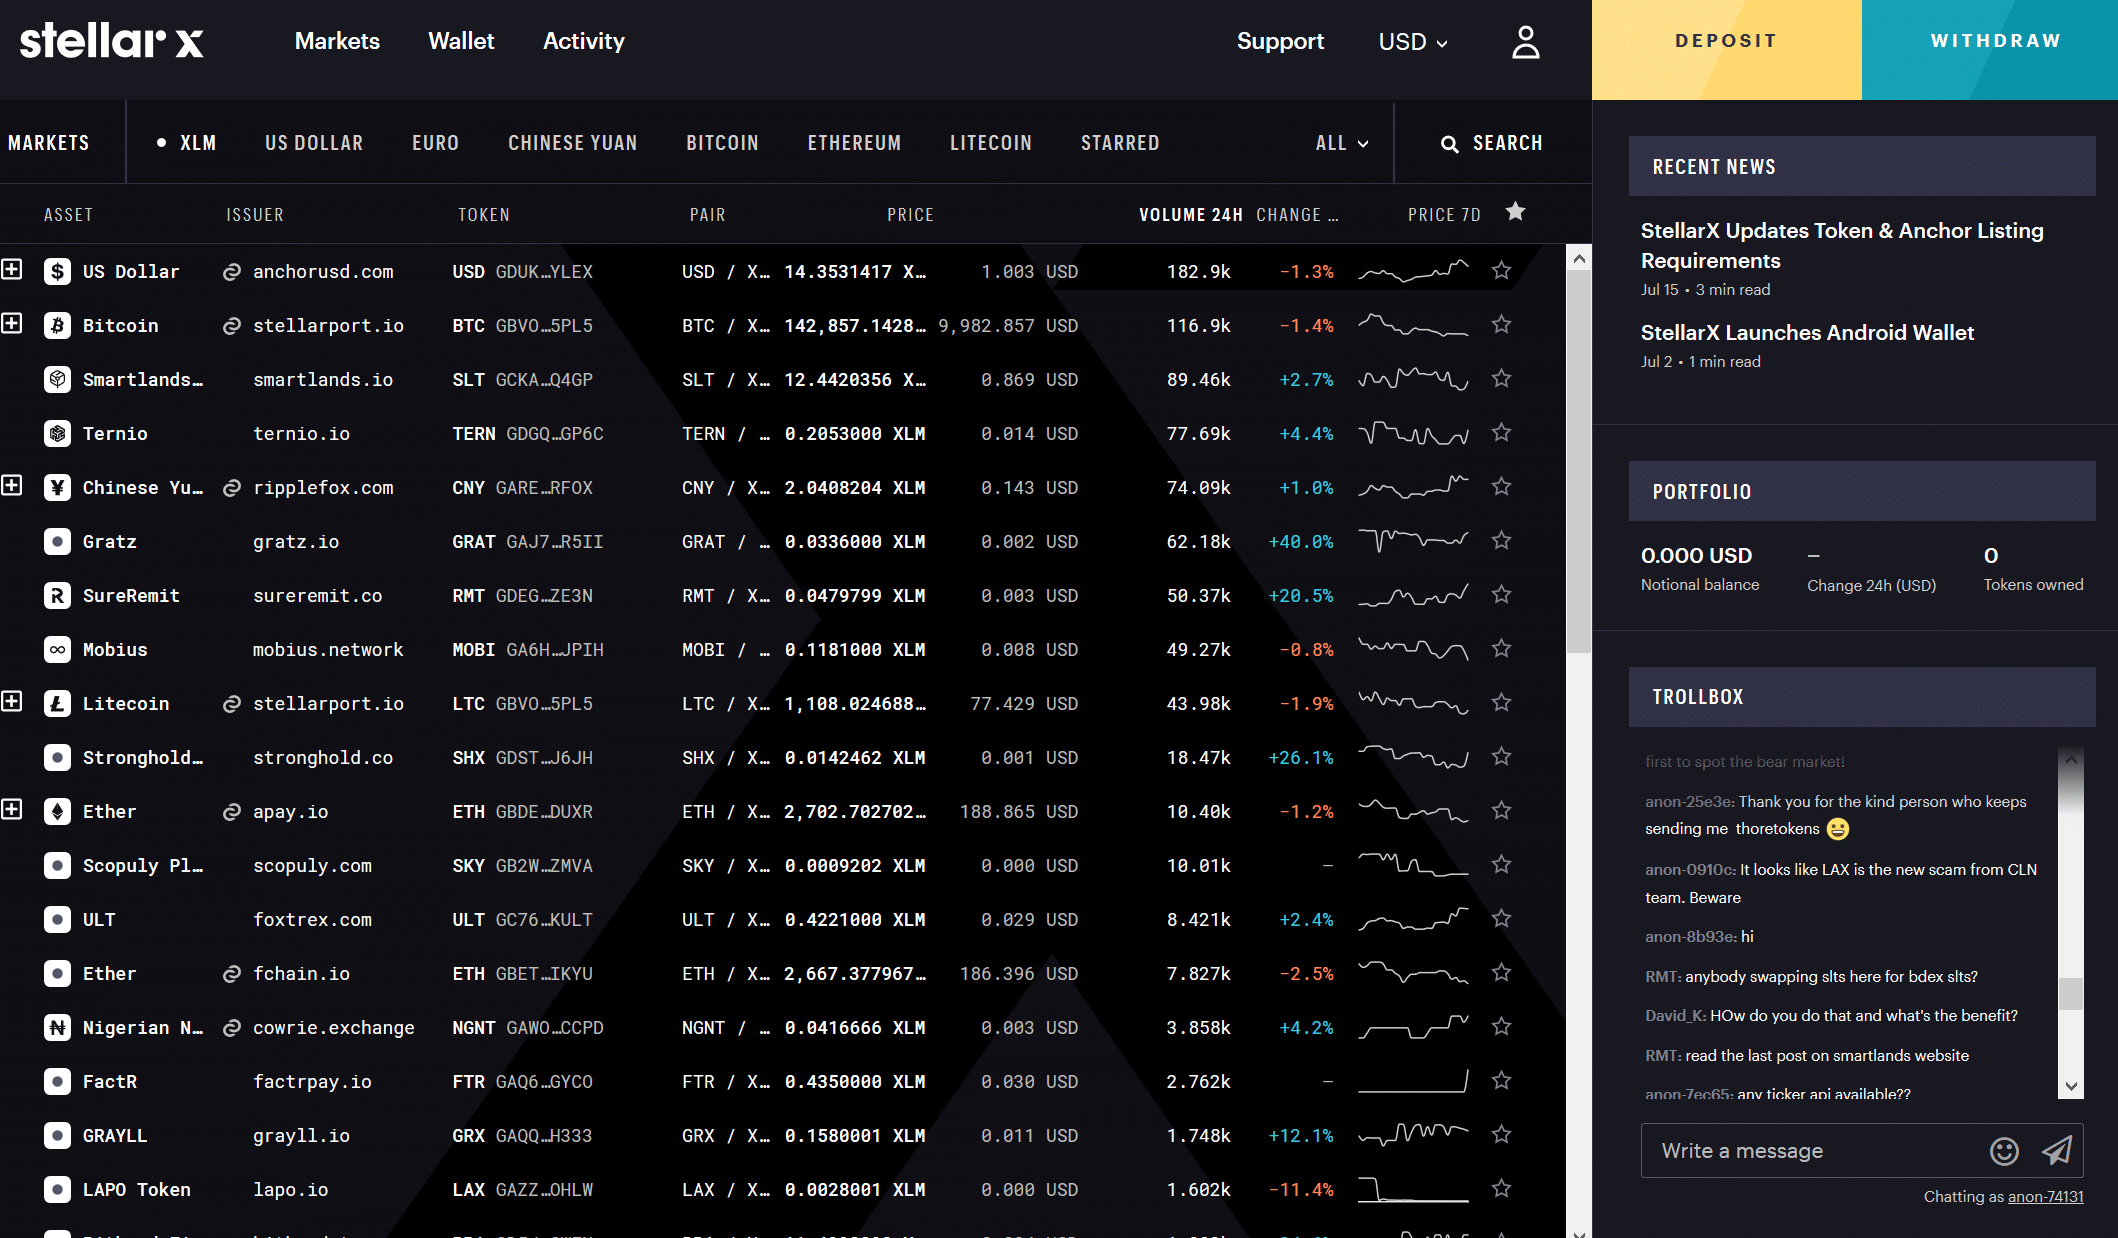The width and height of the screenshot is (2118, 1238).
Task: Expand the Bitcoin row plus icon
Action: 11,323
